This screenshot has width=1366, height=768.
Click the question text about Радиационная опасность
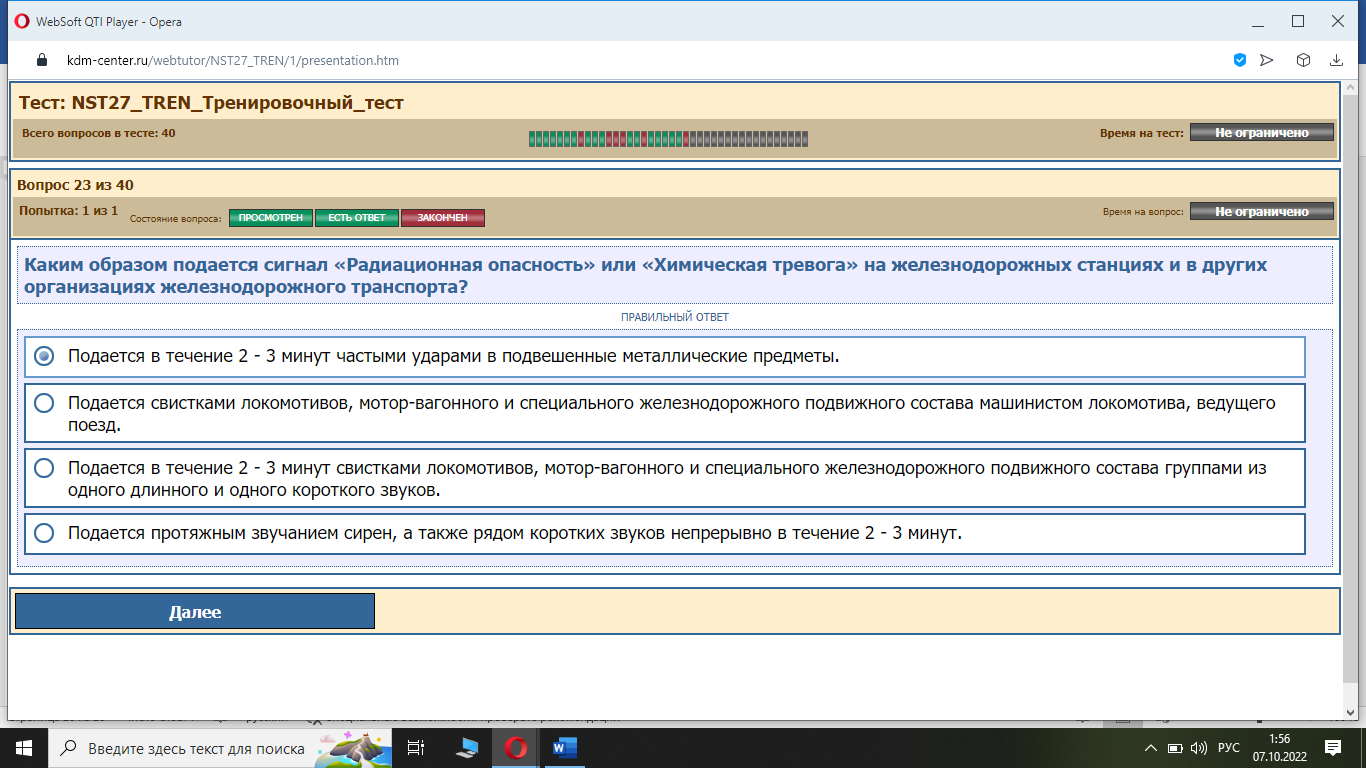[x=645, y=276]
